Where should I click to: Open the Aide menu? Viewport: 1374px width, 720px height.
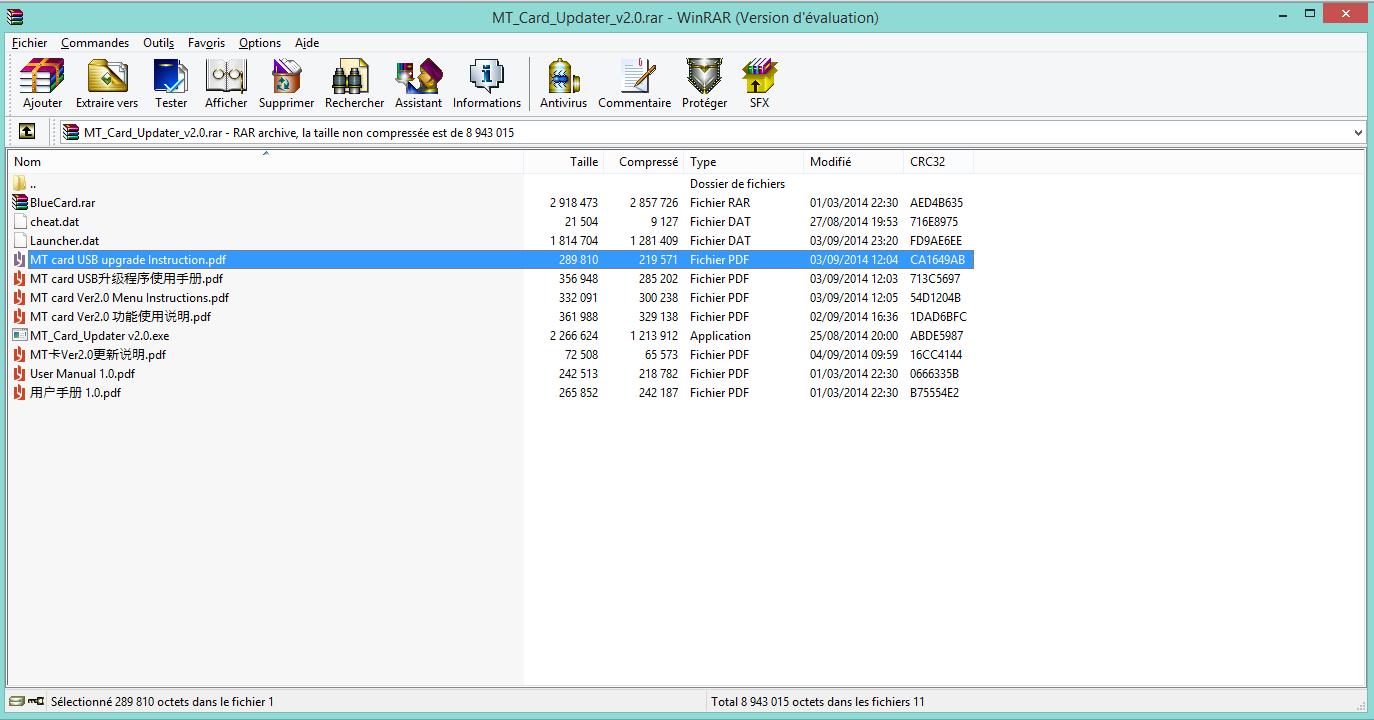[x=307, y=43]
